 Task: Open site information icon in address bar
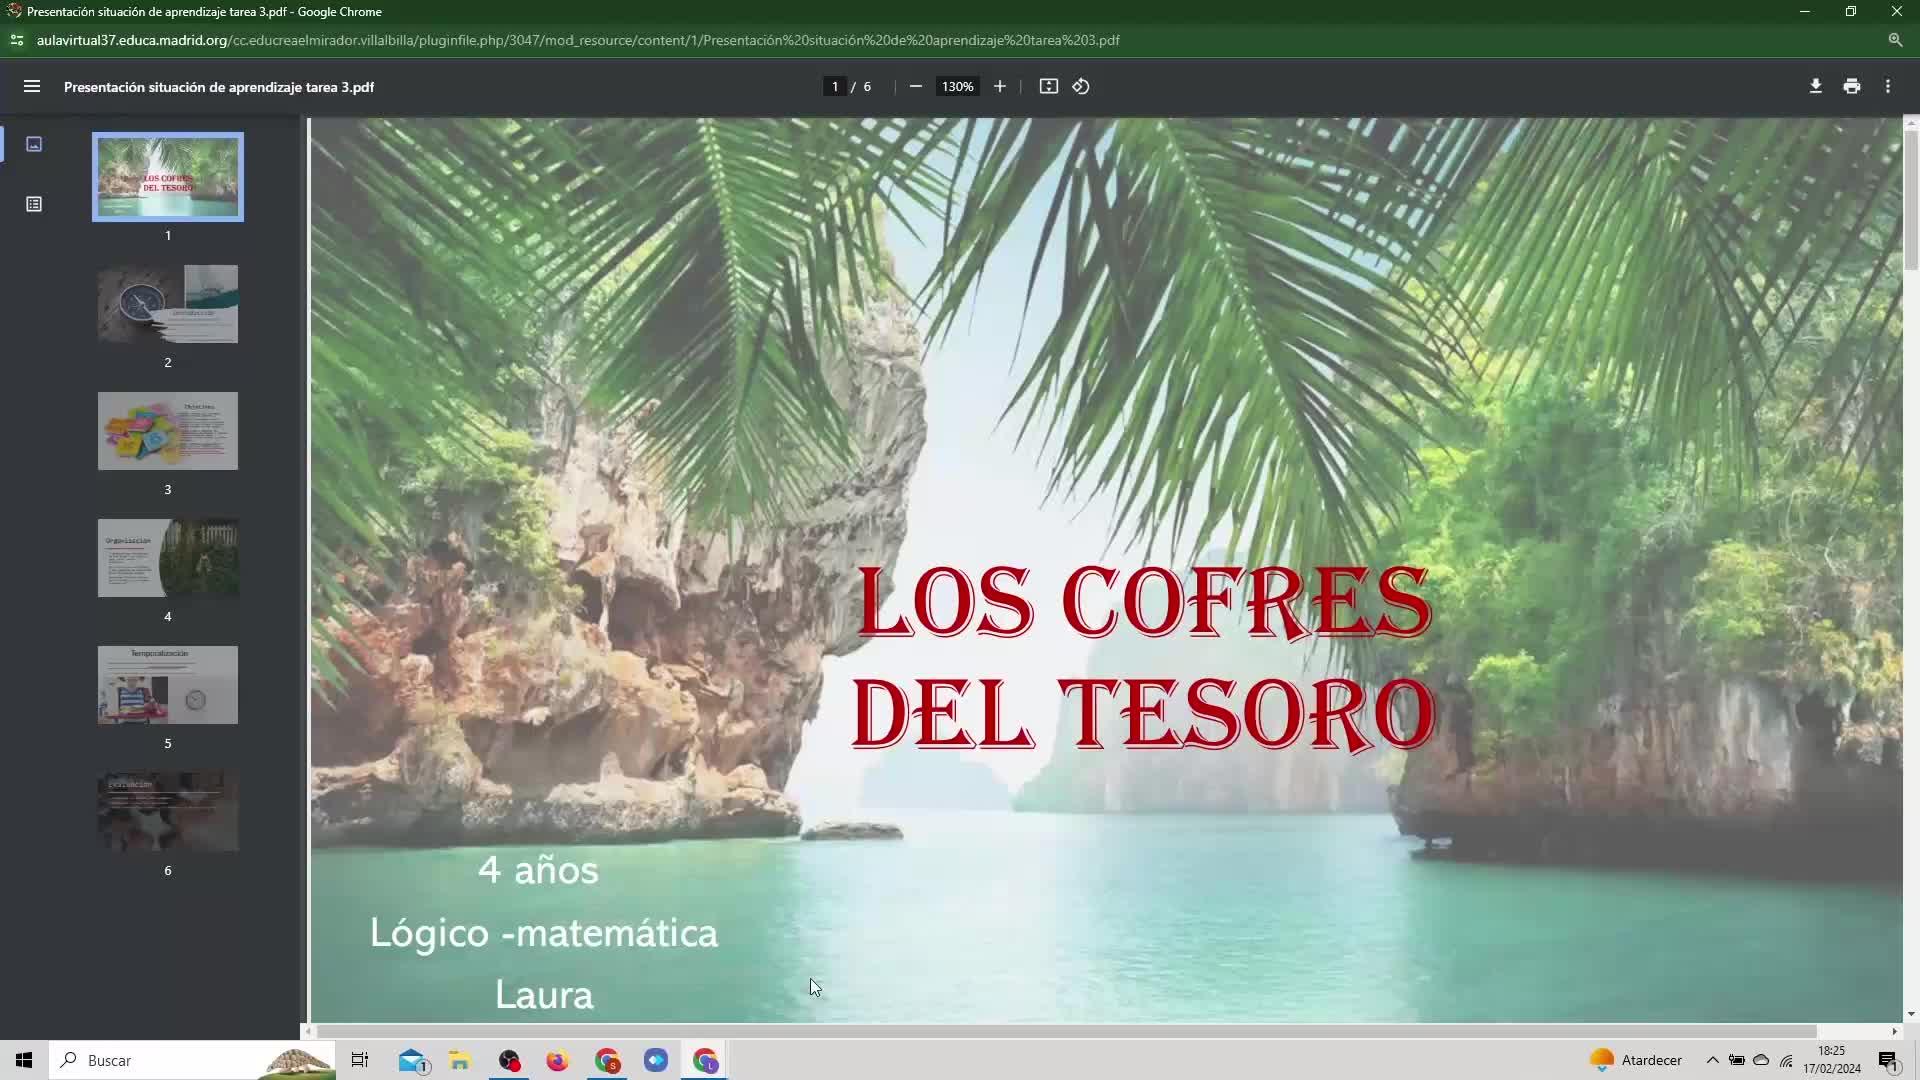point(16,40)
